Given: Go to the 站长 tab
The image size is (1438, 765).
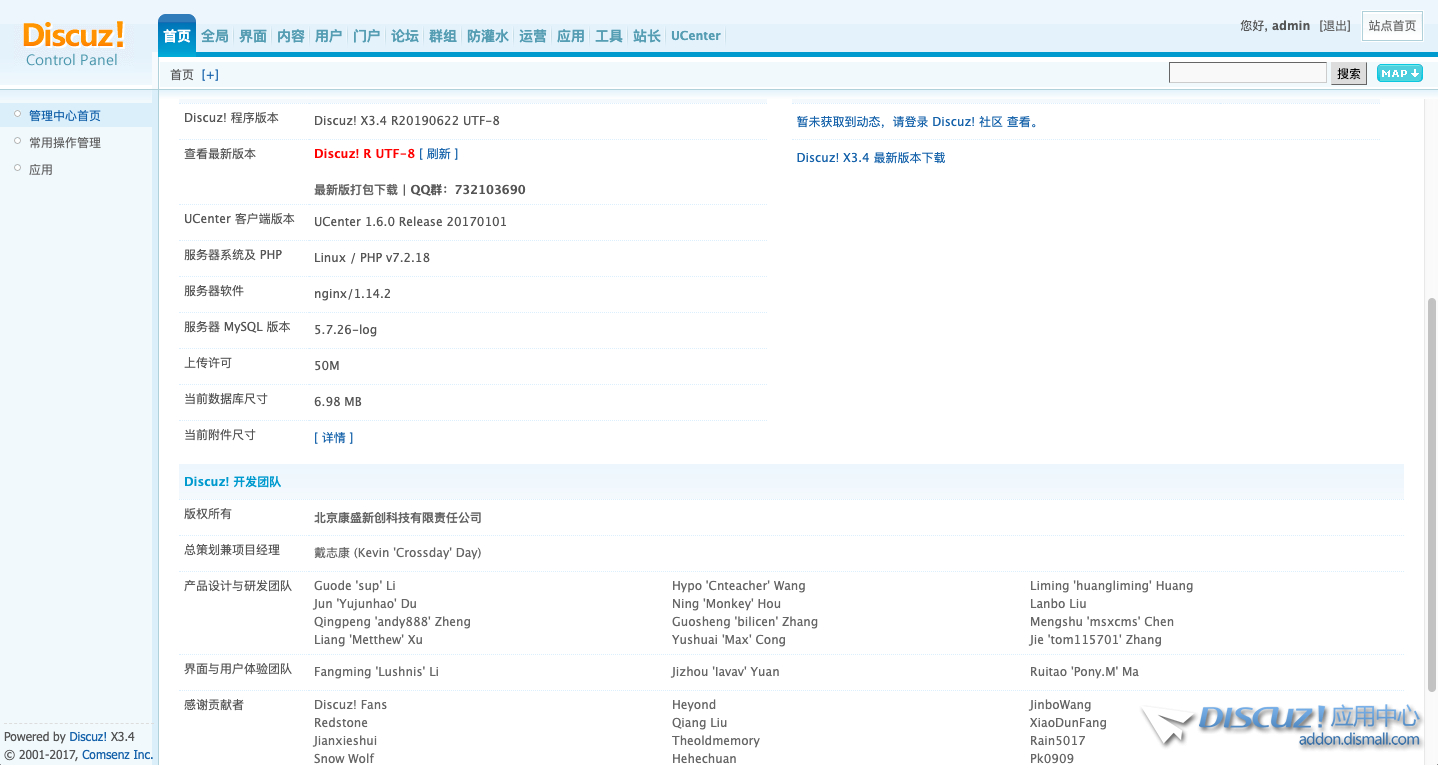Looking at the screenshot, I should click(x=647, y=36).
